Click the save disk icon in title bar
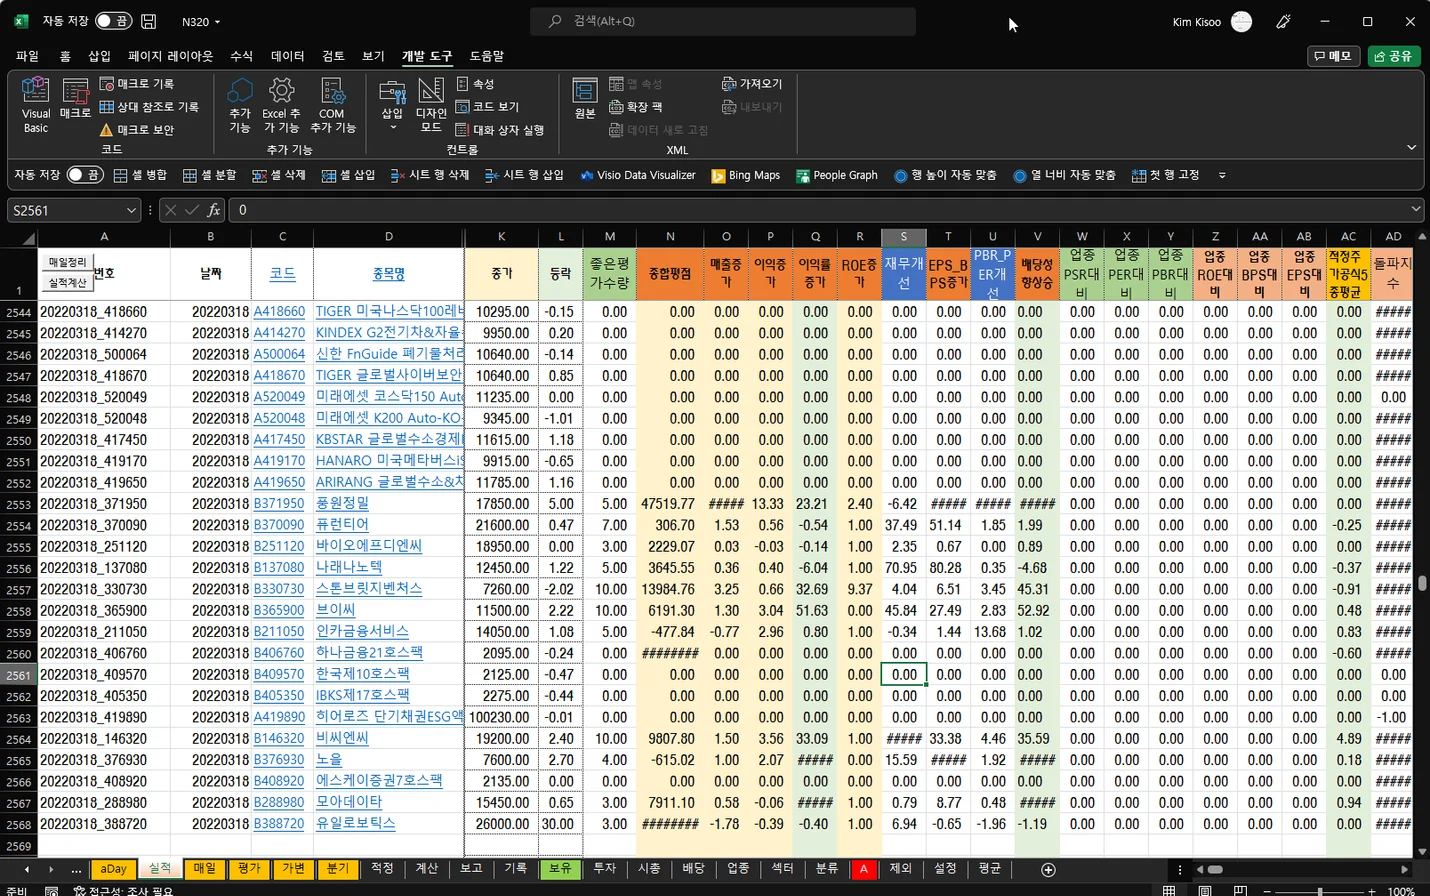The height and width of the screenshot is (896, 1430). pos(149,21)
